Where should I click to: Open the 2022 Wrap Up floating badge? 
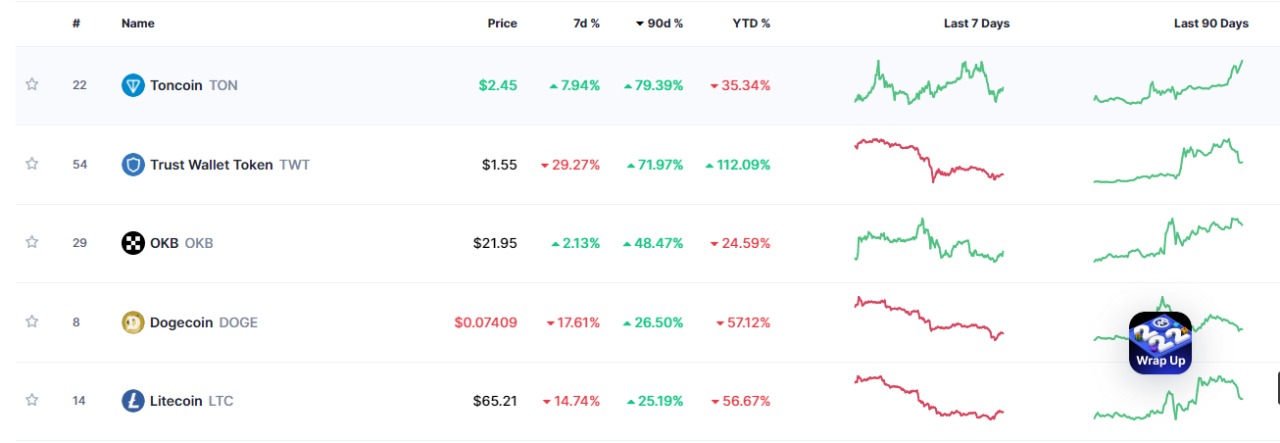tap(1160, 343)
